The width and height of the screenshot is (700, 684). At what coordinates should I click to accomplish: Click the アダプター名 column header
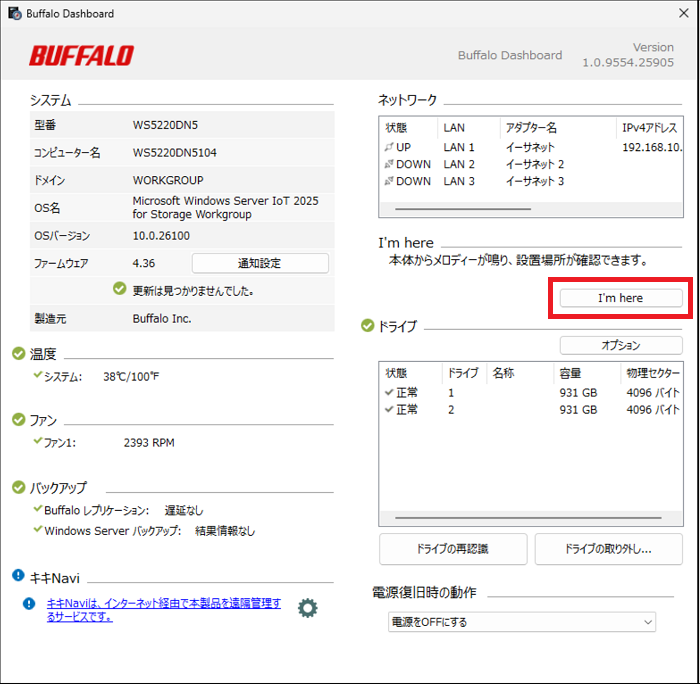(558, 128)
